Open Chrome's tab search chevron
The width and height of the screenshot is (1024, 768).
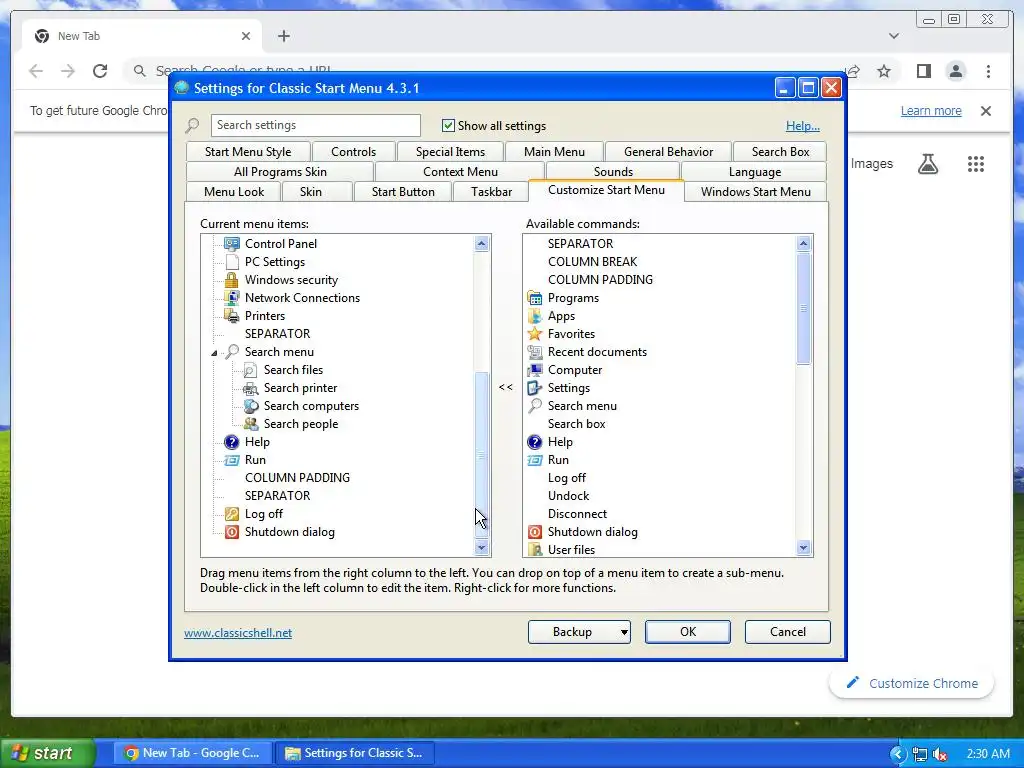point(893,36)
